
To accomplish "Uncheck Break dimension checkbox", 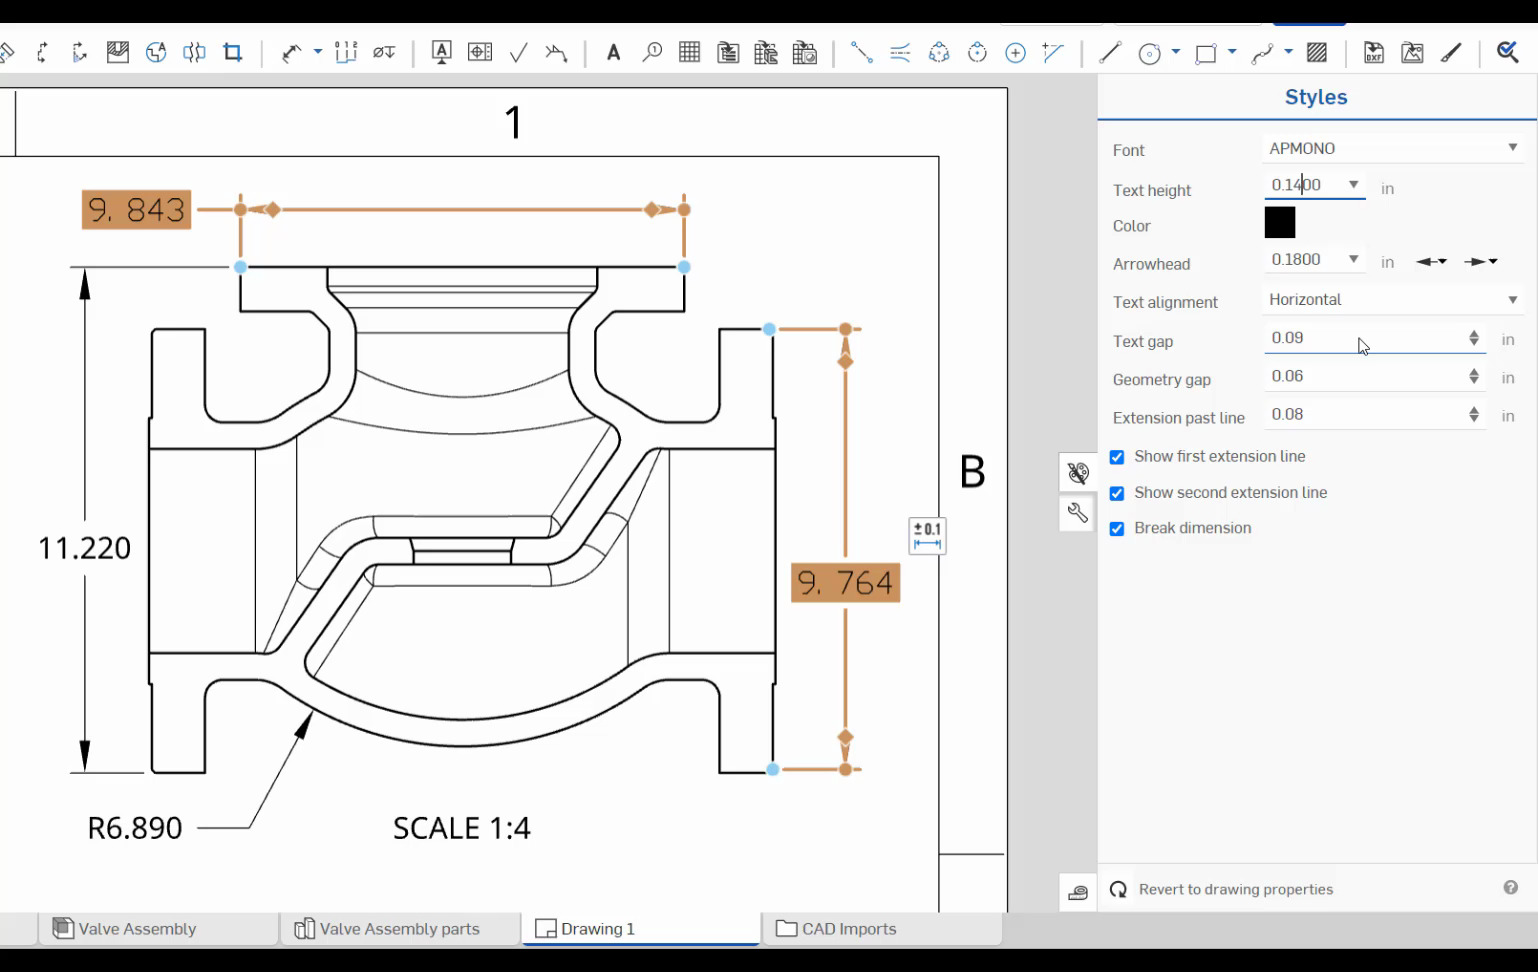I will 1117,529.
